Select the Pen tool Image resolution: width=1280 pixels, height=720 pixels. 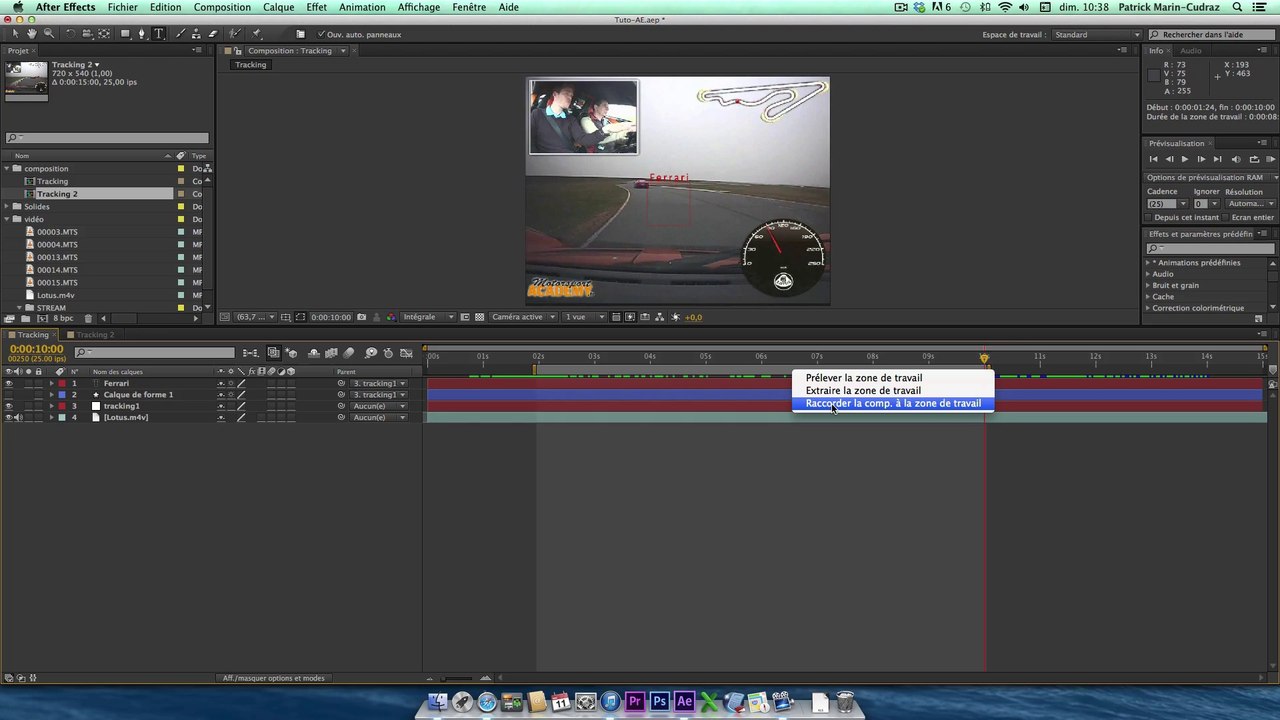click(141, 34)
